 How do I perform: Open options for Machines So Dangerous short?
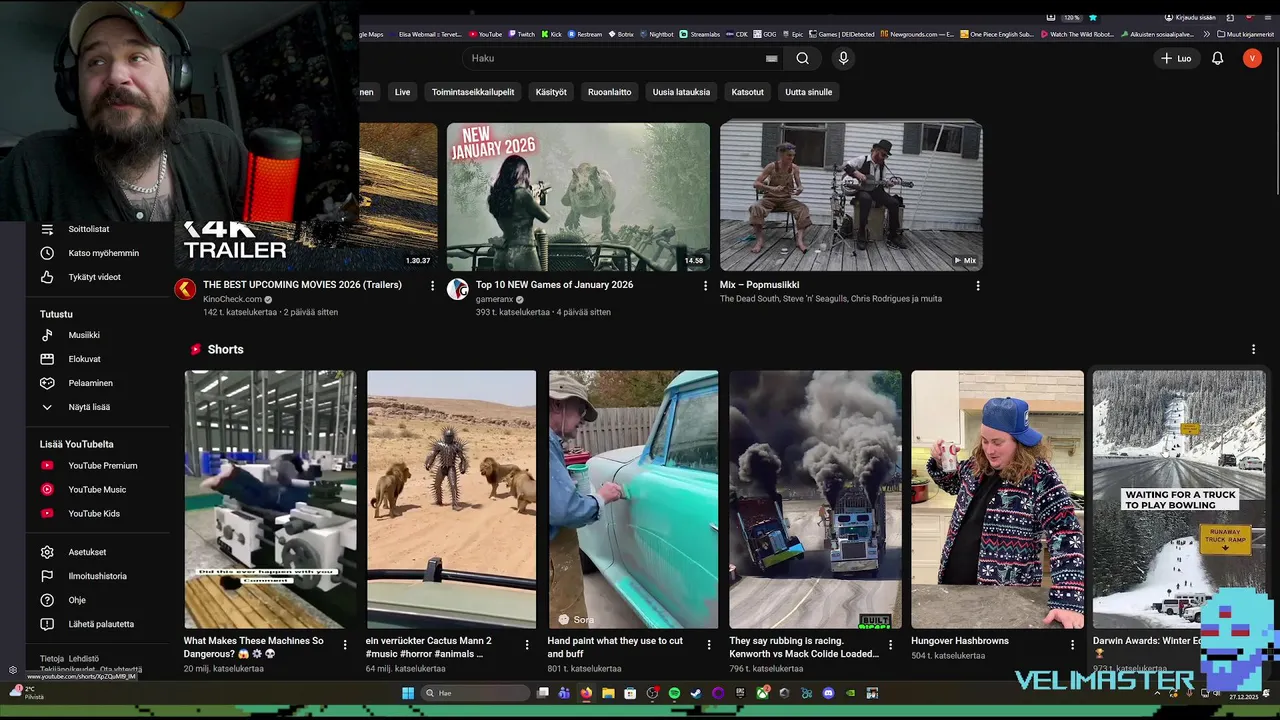[x=345, y=645]
